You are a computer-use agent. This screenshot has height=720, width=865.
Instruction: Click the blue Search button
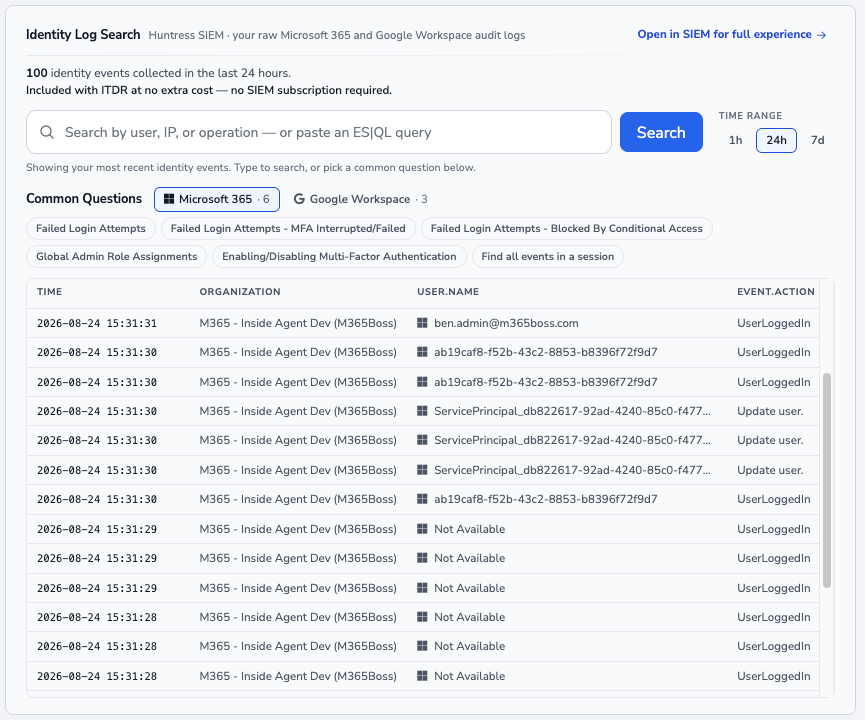coord(661,132)
